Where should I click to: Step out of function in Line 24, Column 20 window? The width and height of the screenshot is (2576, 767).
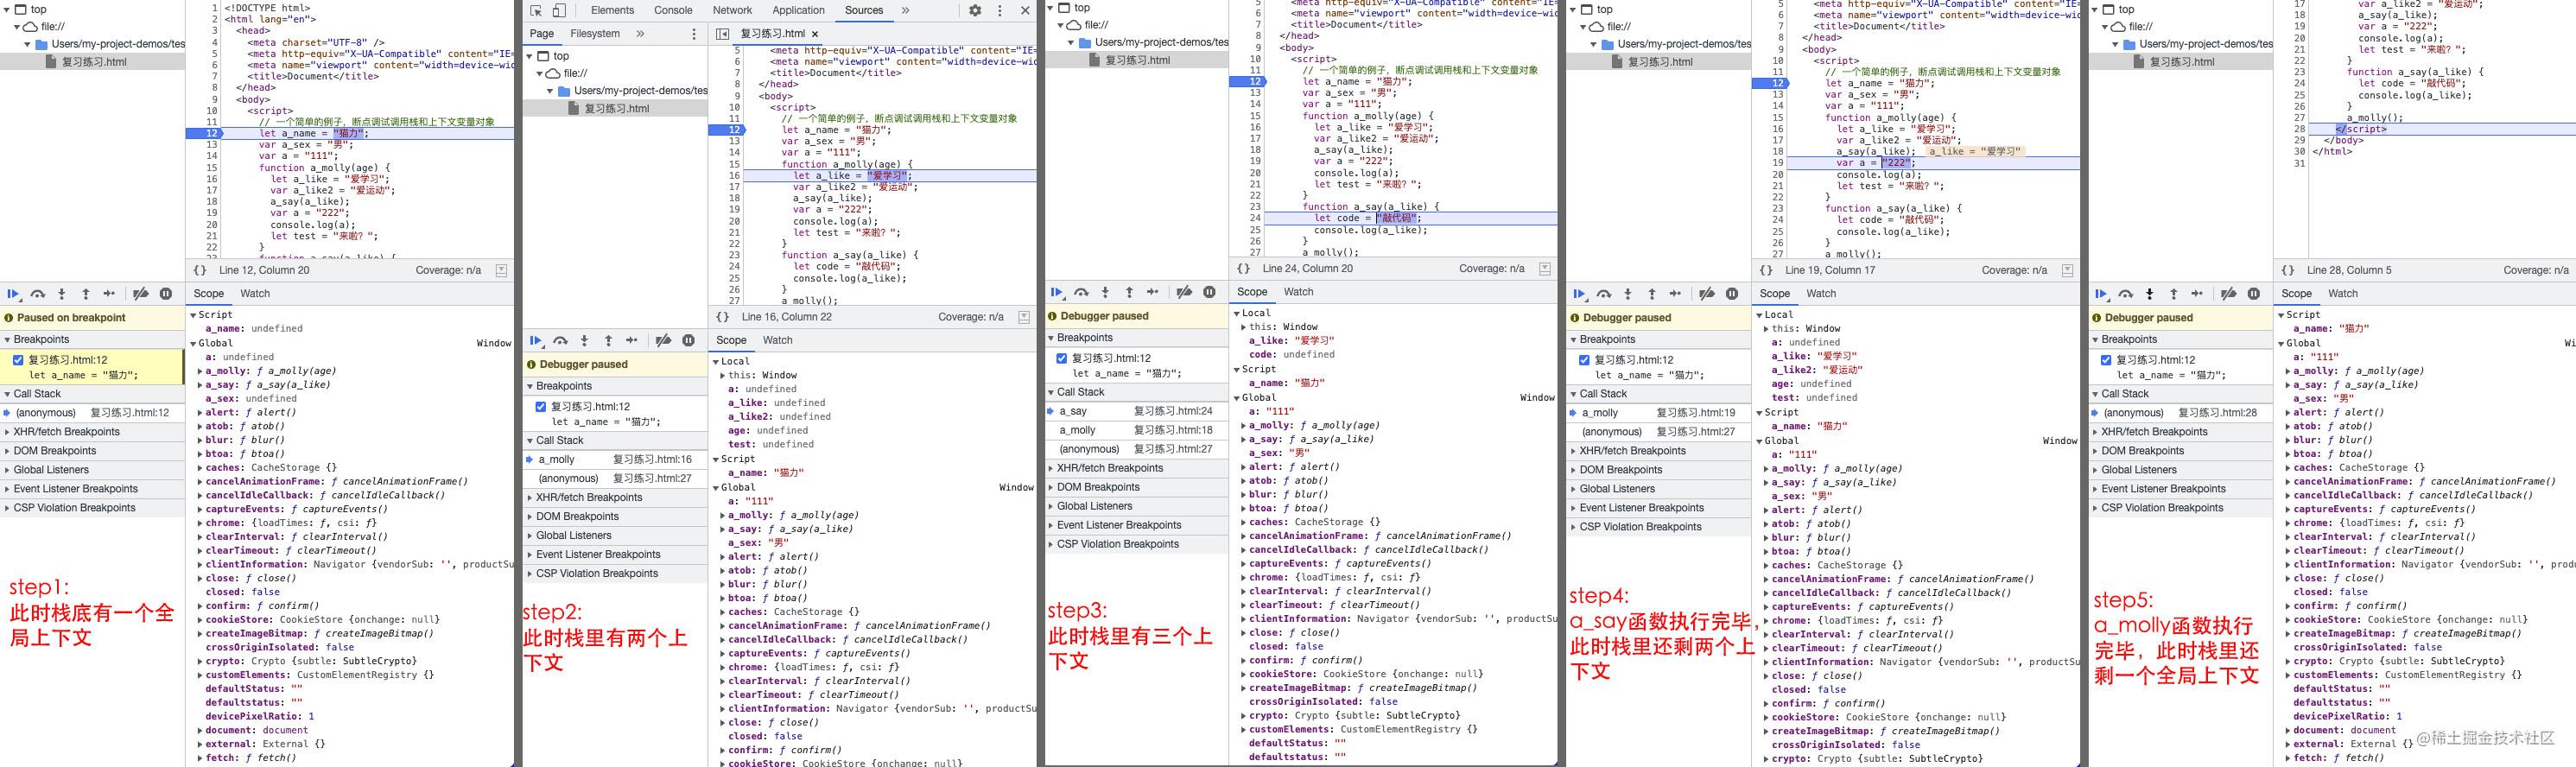tap(1129, 292)
